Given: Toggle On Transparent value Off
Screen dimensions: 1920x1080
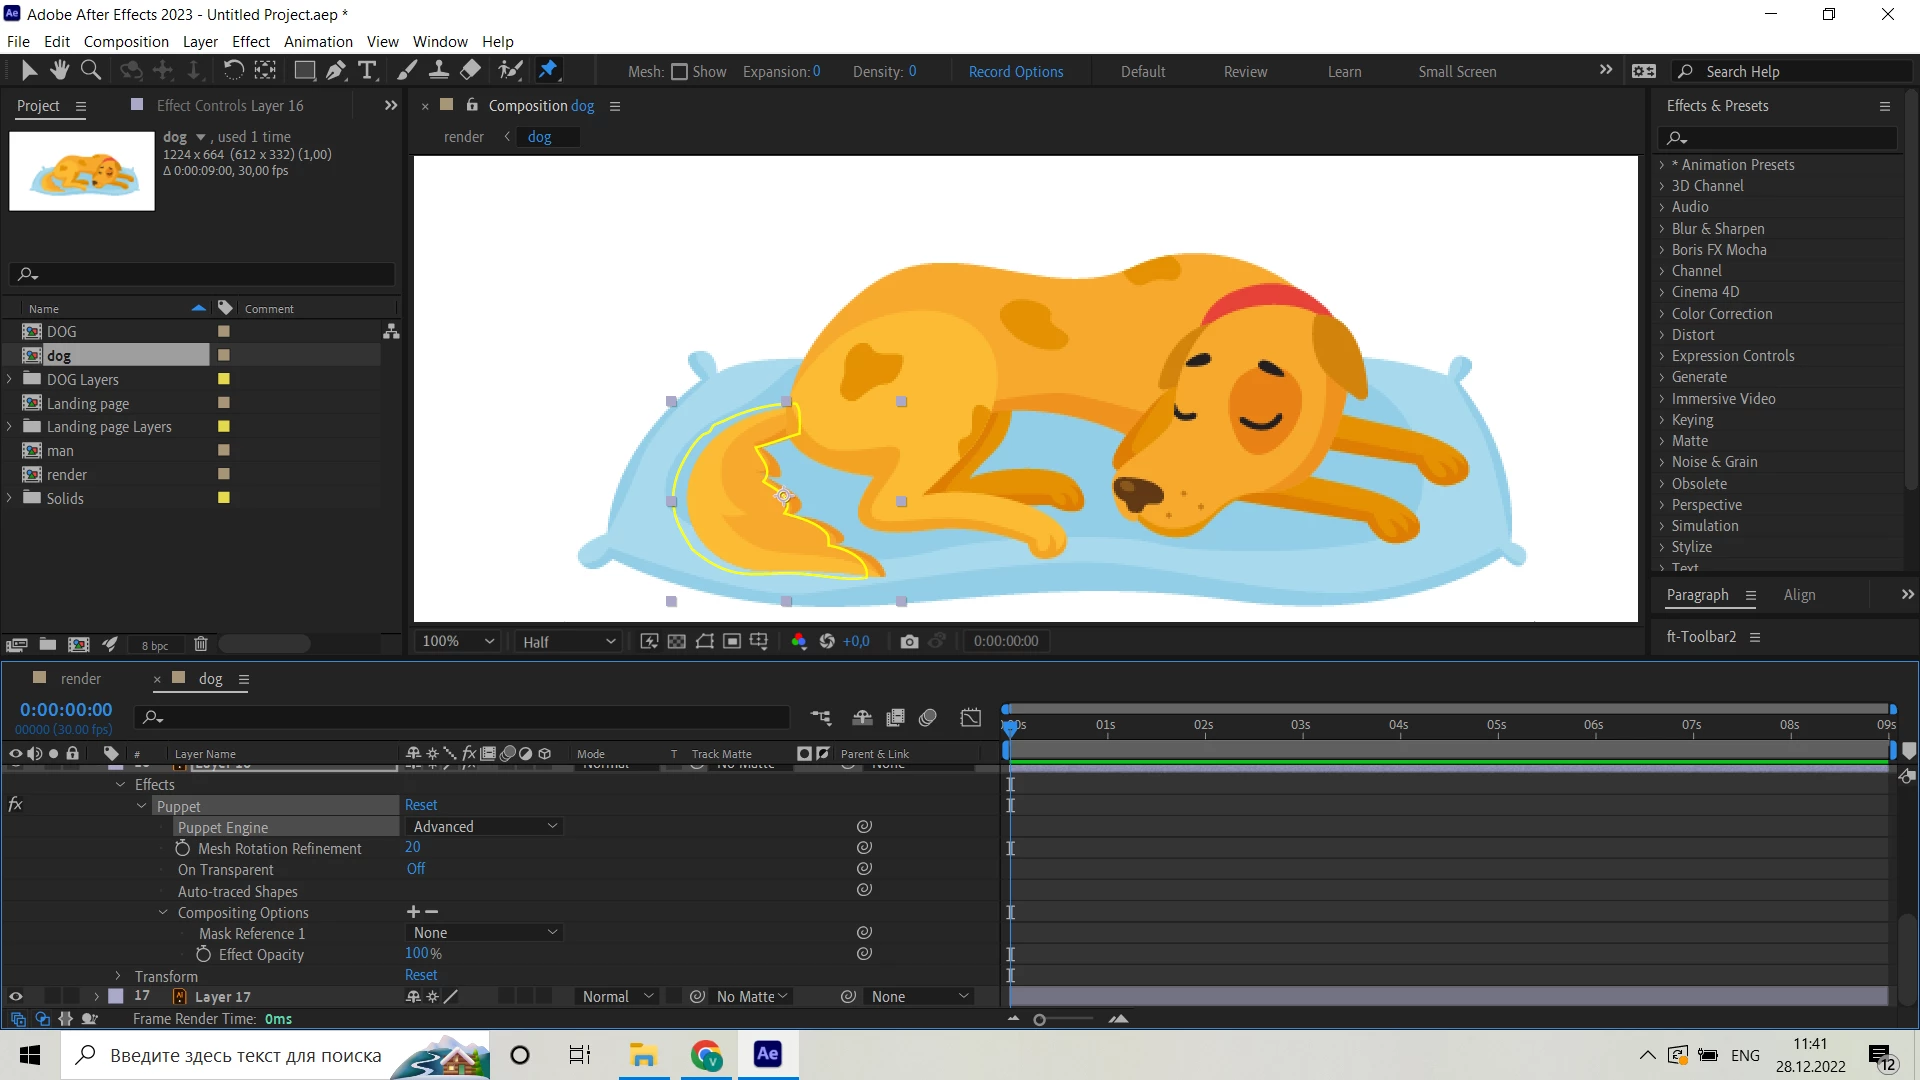Looking at the screenshot, I should pyautogui.click(x=416, y=869).
